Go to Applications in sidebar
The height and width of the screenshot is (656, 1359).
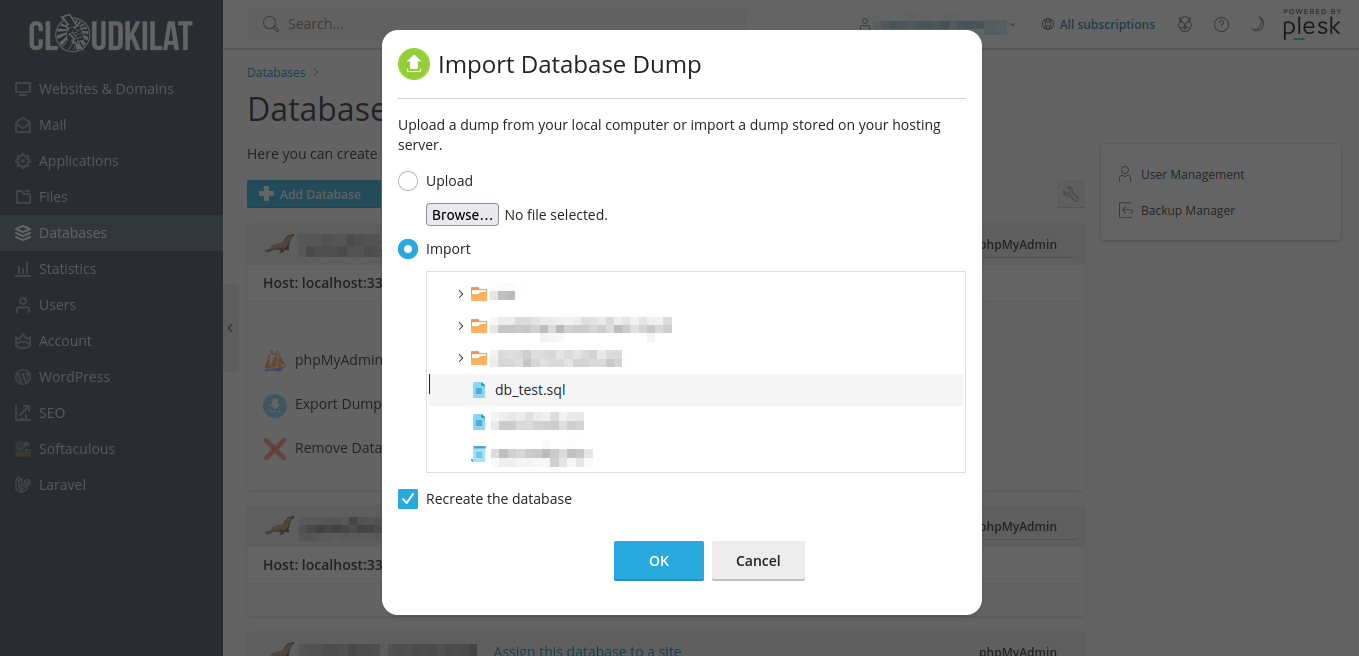tap(78, 161)
